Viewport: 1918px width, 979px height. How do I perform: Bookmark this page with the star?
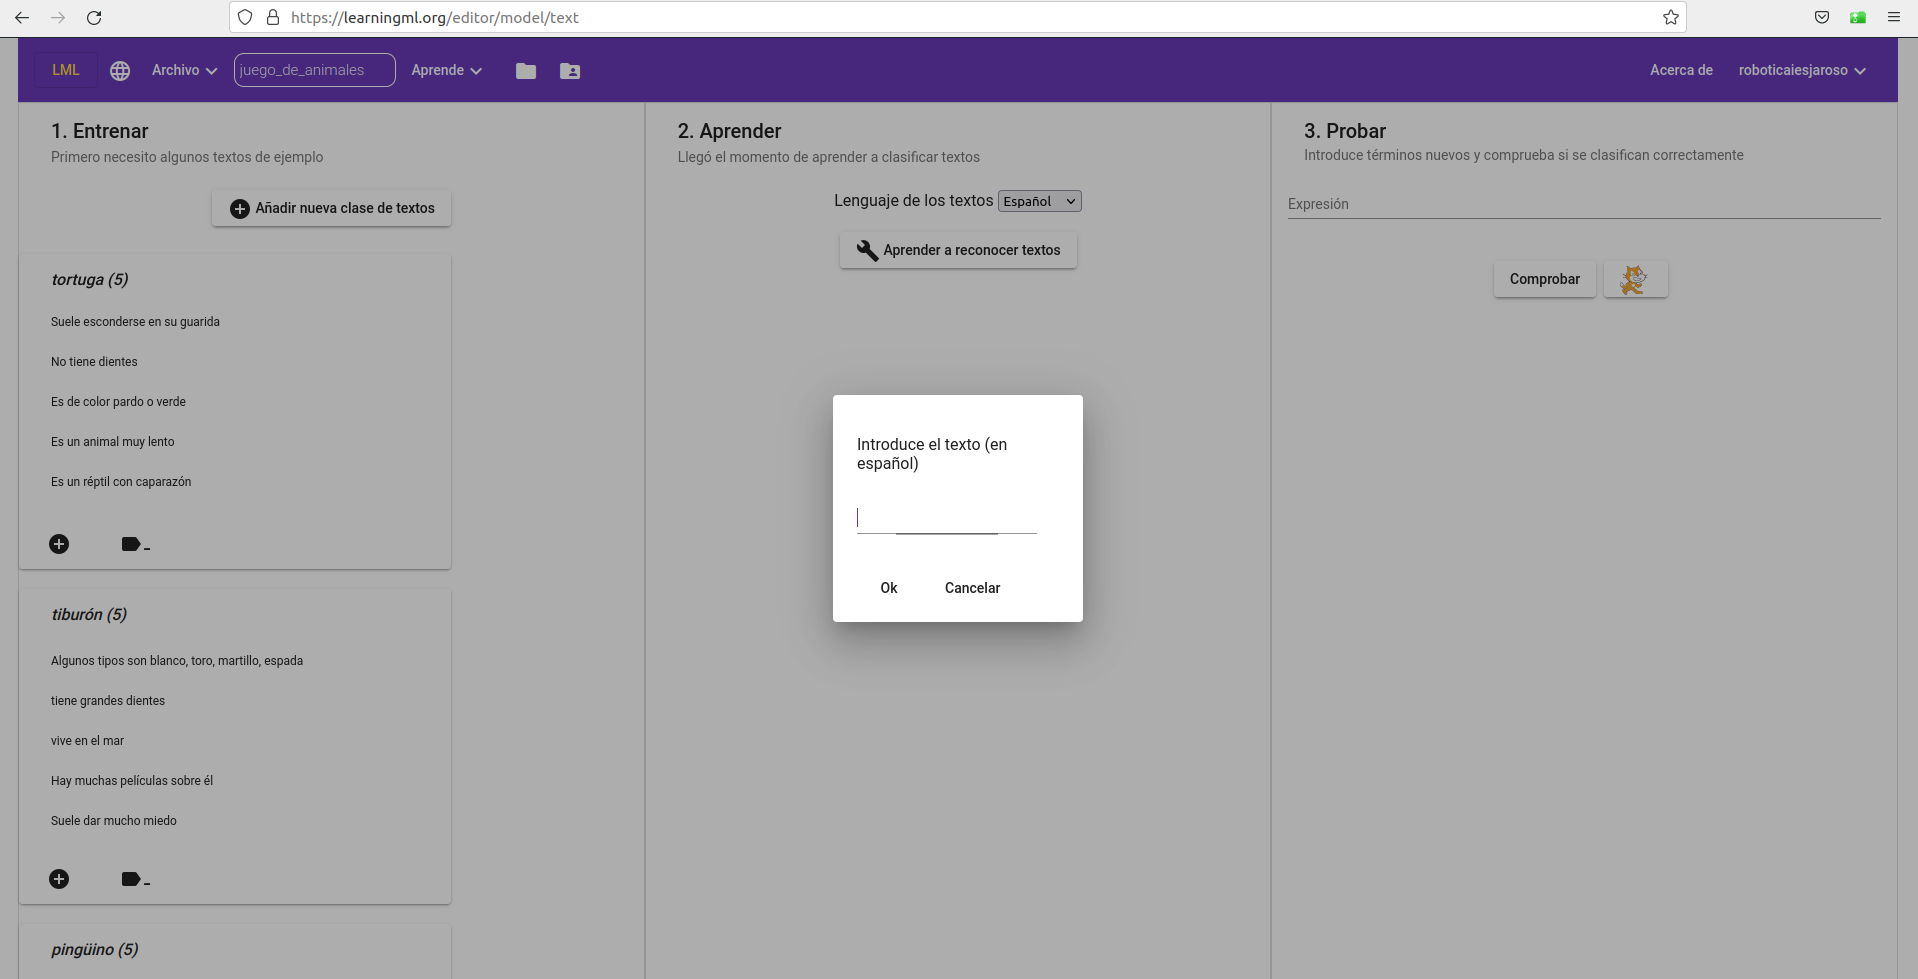coord(1670,17)
